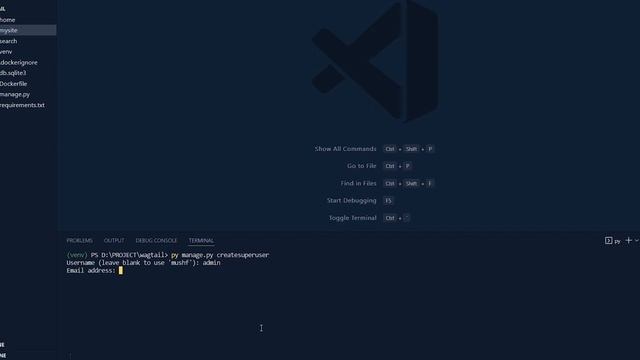Open the Dockerfile
The width and height of the screenshot is (640, 360).
click(13, 84)
